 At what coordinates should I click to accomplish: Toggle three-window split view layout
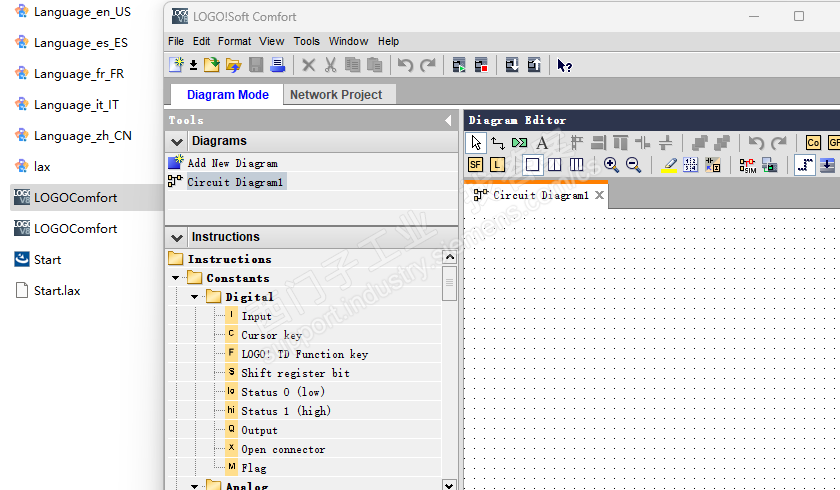(576, 164)
